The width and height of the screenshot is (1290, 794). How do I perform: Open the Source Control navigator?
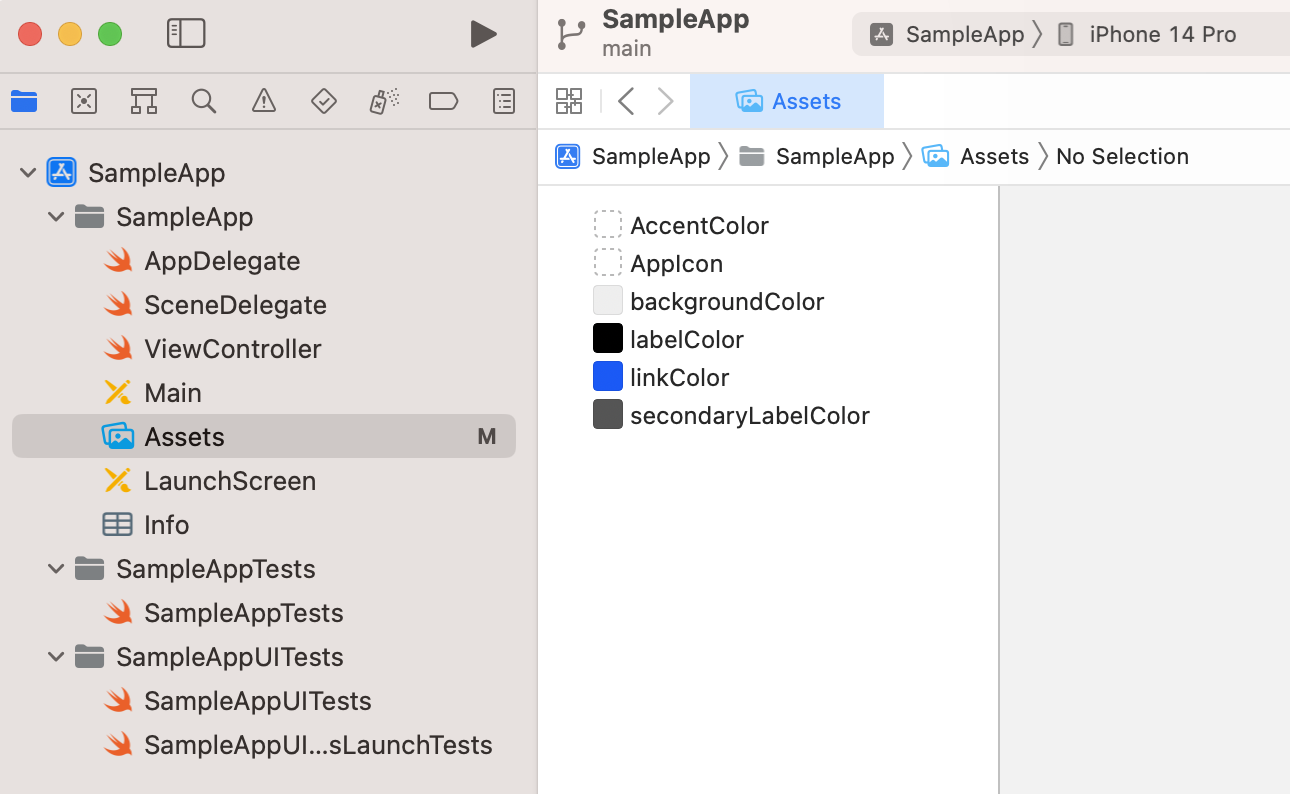point(84,101)
